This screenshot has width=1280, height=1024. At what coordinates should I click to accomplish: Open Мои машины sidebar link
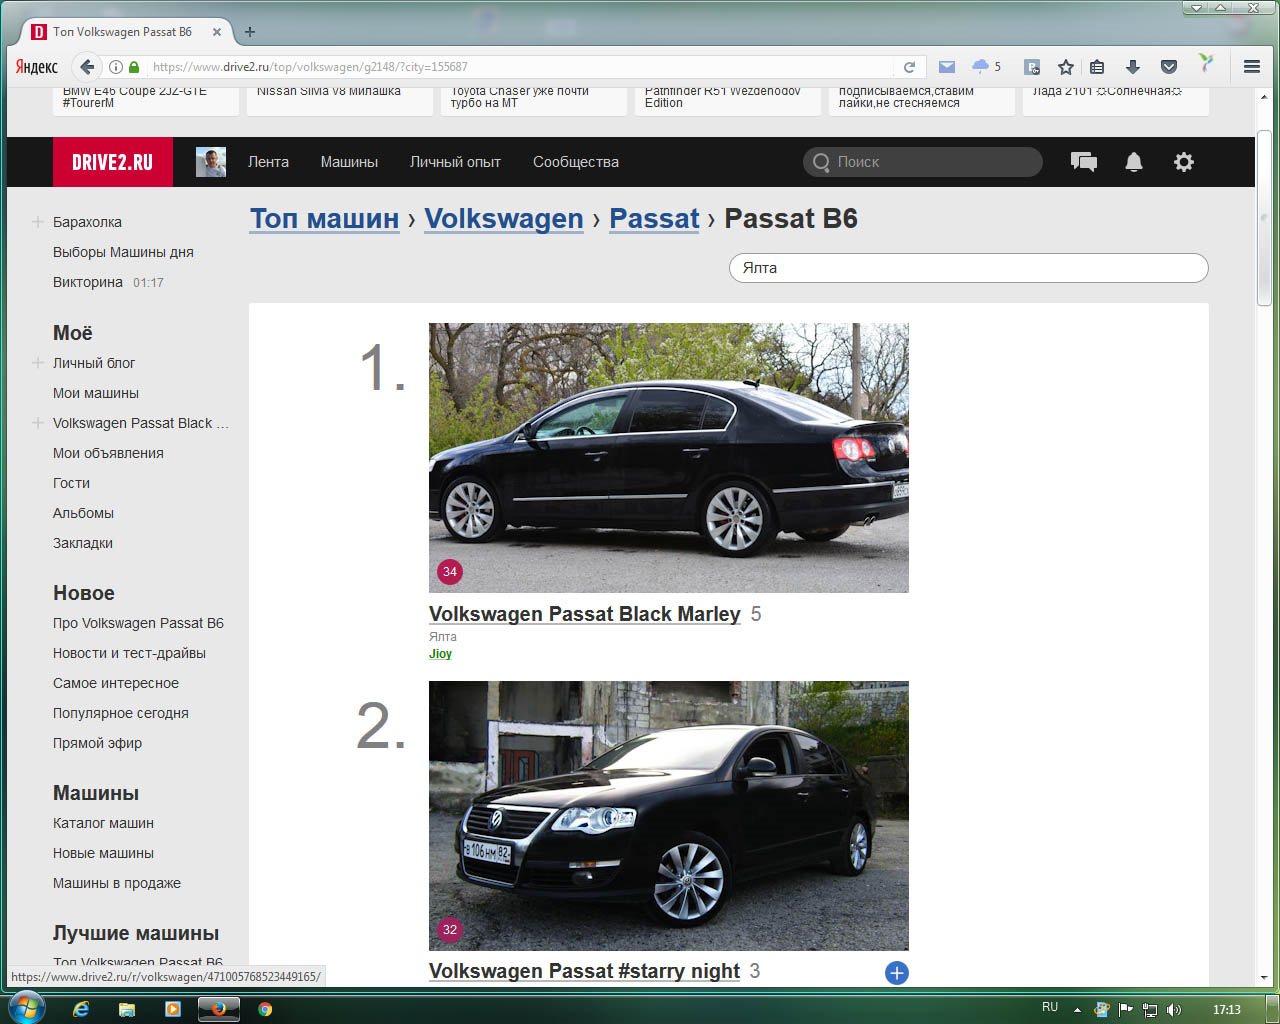[x=96, y=393]
